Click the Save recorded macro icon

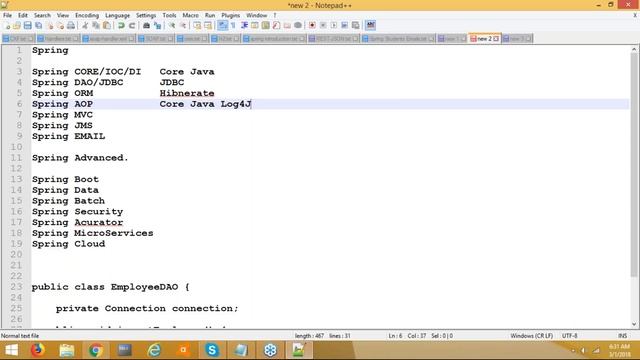356,25
